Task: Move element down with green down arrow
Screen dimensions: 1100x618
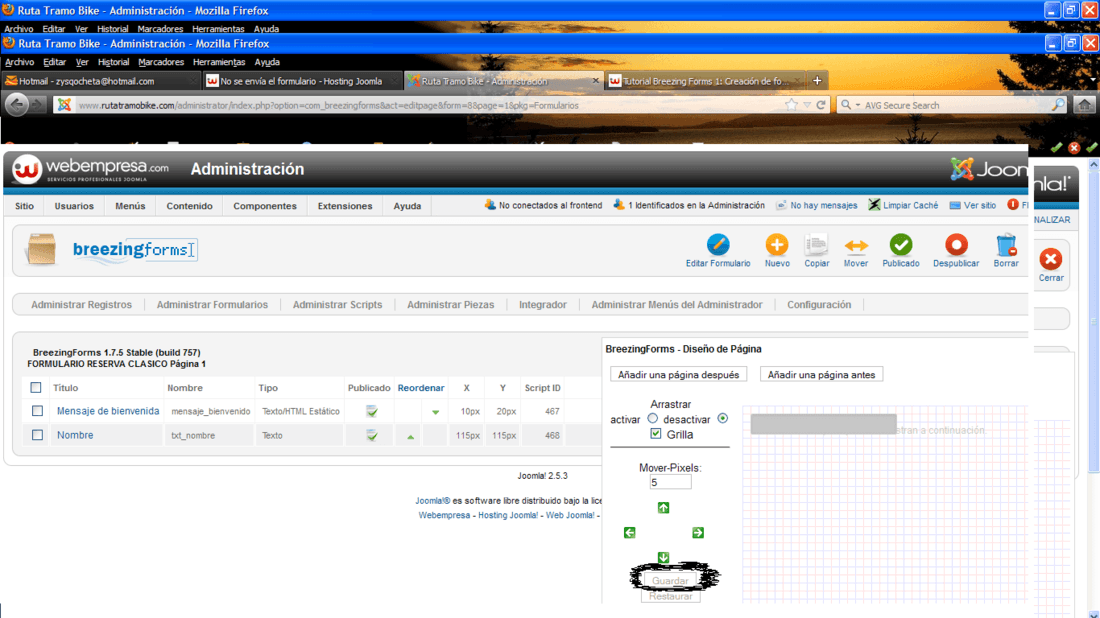Action: [x=663, y=557]
